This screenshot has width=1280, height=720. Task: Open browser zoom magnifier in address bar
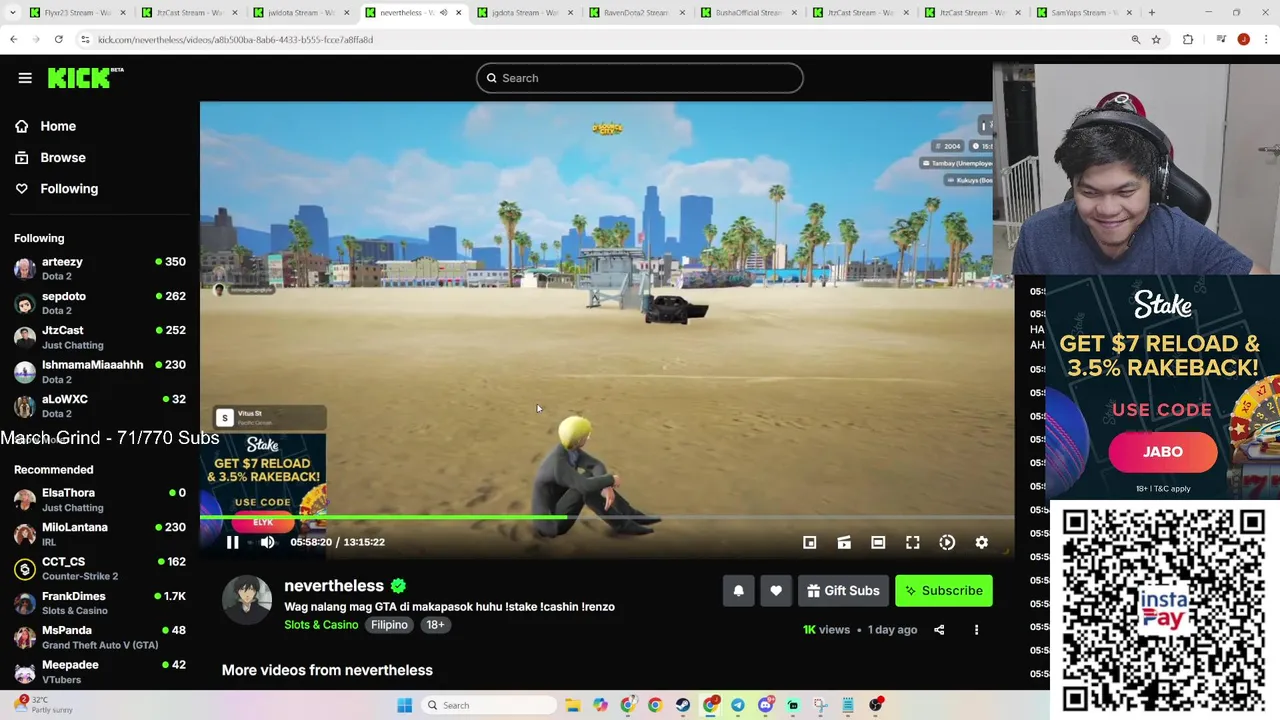click(x=1135, y=39)
